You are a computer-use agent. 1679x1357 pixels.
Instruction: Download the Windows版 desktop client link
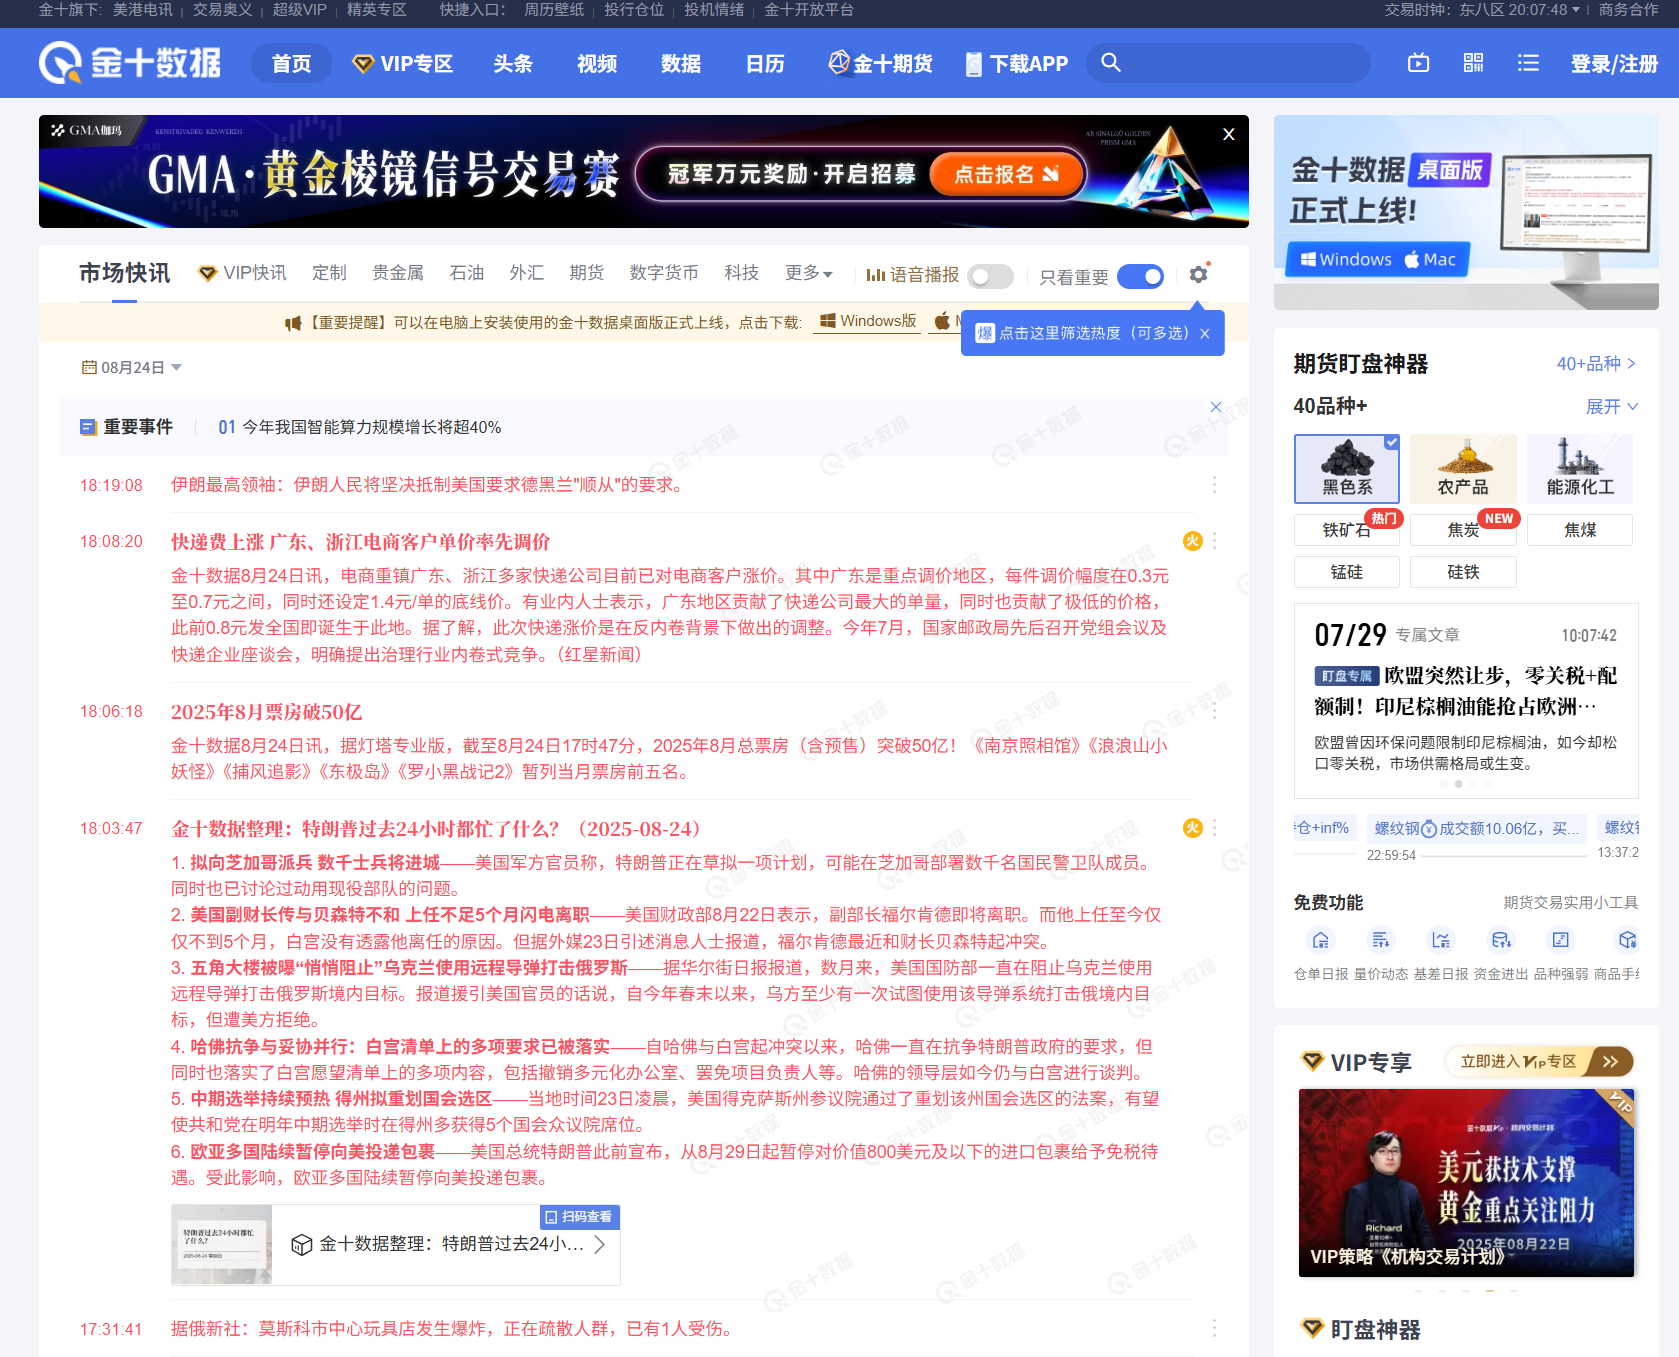[x=868, y=321]
